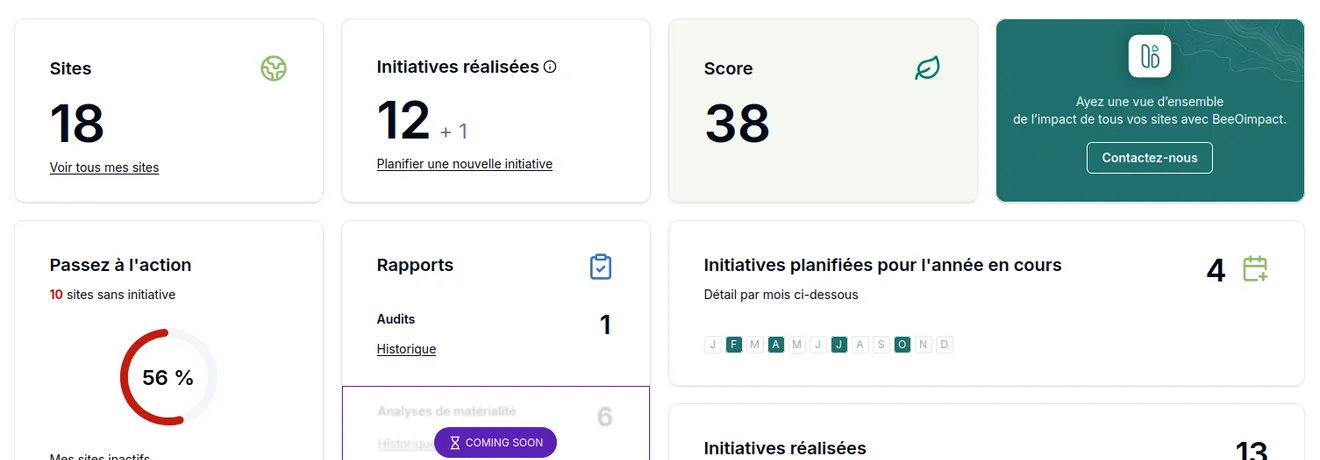
Task: Click the Rapports heading
Action: [x=415, y=265]
